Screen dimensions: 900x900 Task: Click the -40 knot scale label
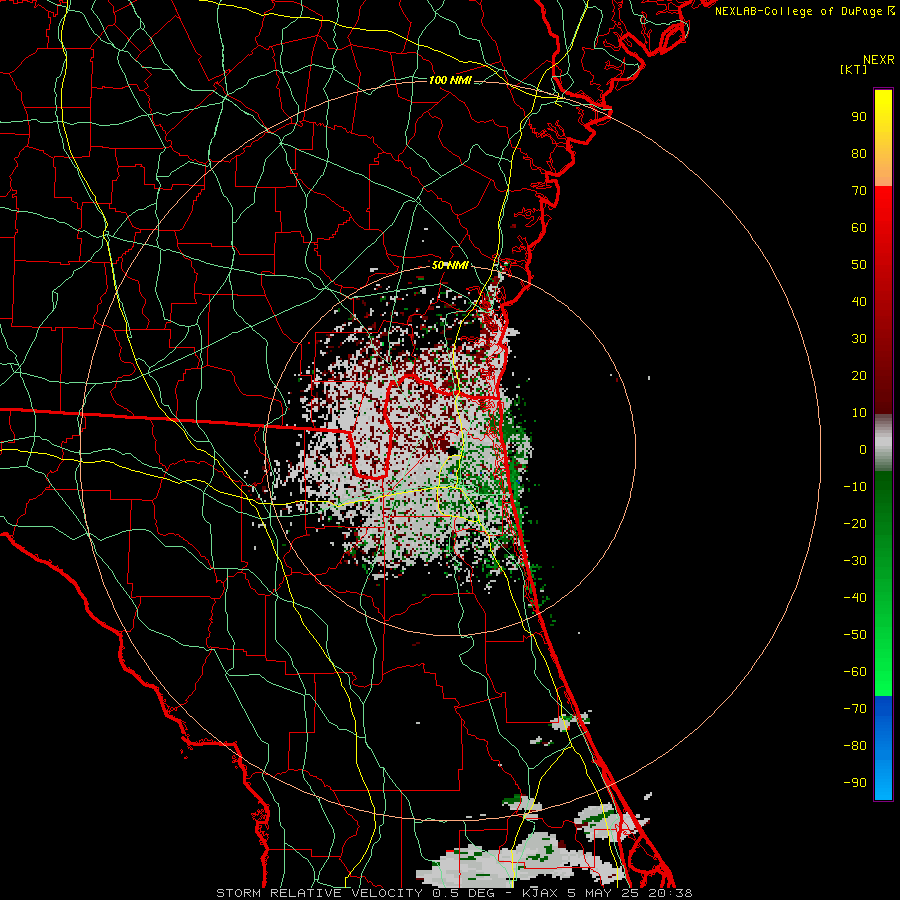tap(855, 598)
